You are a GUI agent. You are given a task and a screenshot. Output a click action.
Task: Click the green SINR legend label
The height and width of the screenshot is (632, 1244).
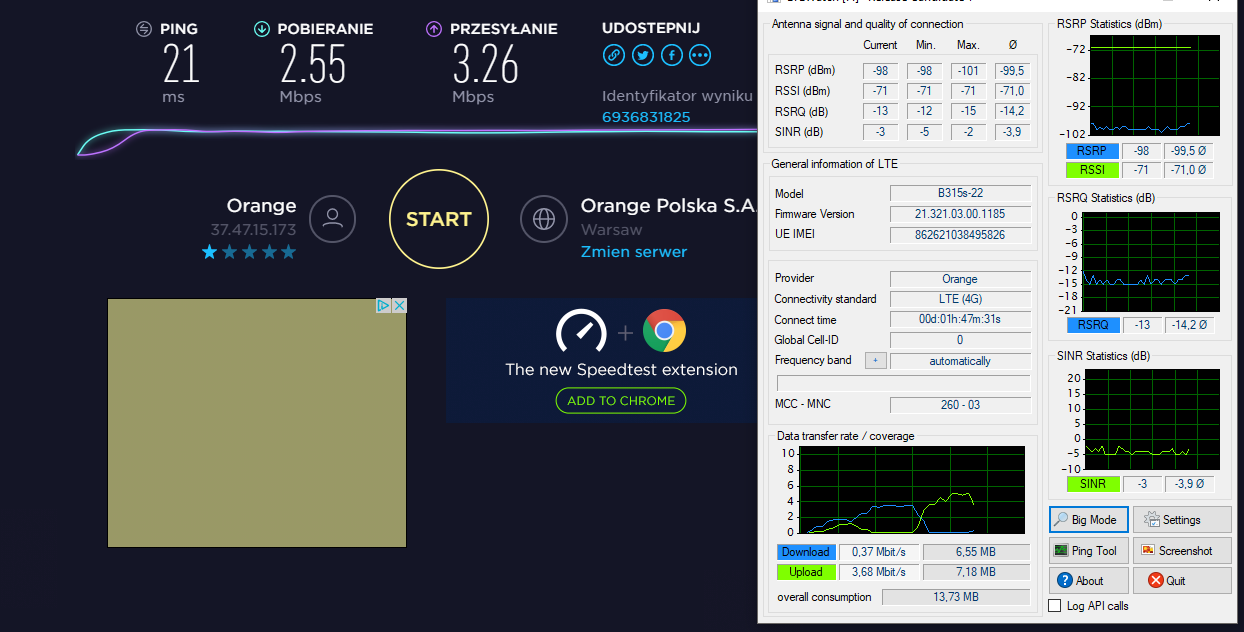click(x=1091, y=484)
